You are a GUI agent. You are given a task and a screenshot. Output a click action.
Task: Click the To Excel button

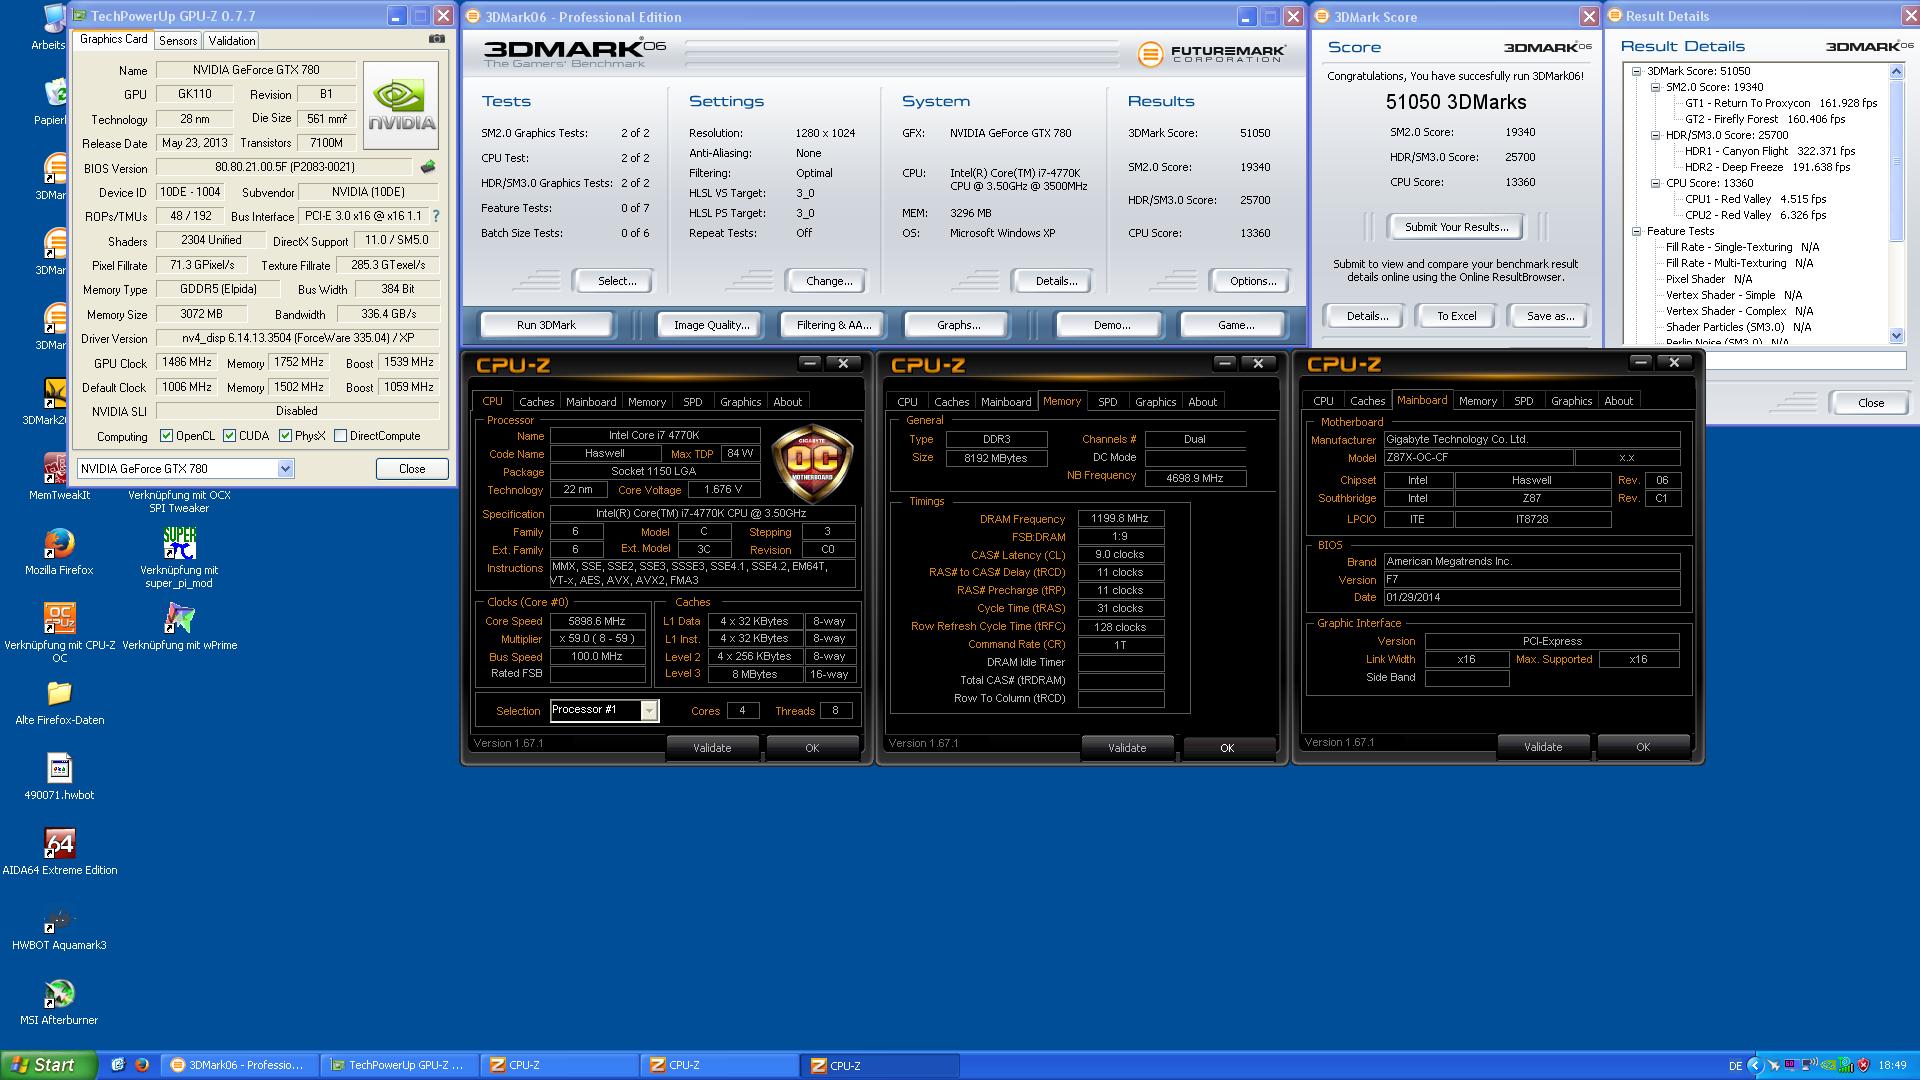point(1456,316)
